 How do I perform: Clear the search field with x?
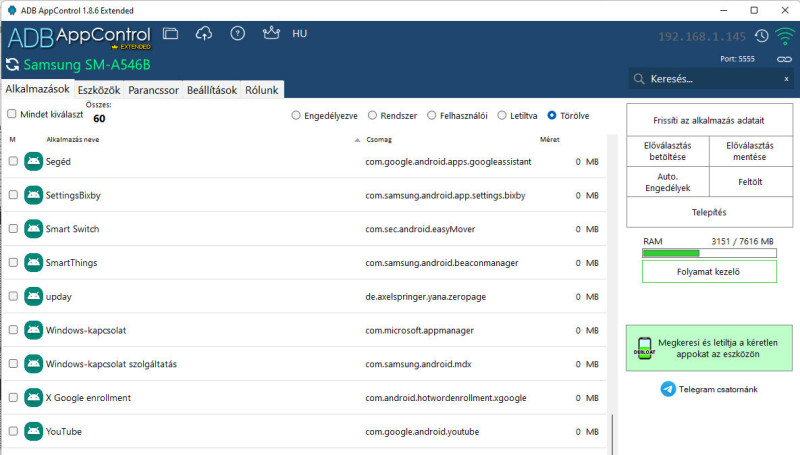tap(786, 79)
